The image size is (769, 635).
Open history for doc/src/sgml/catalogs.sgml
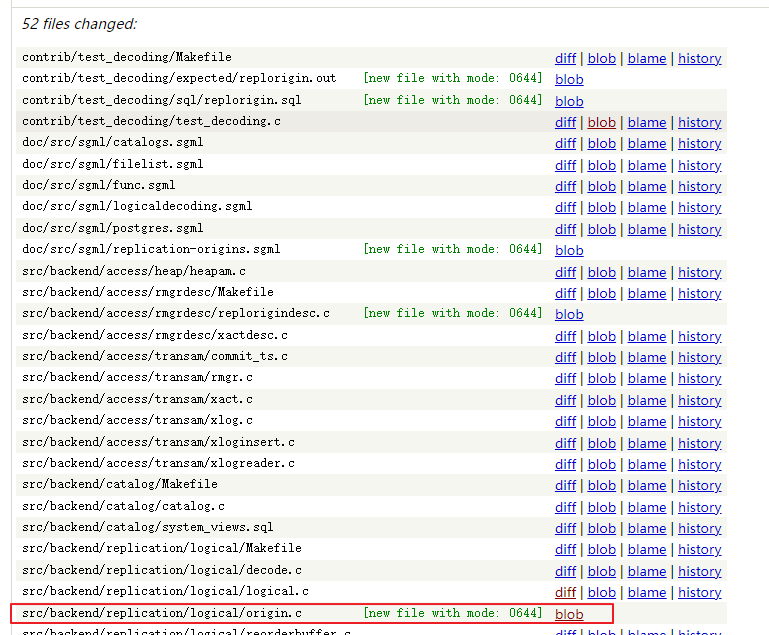coord(699,143)
